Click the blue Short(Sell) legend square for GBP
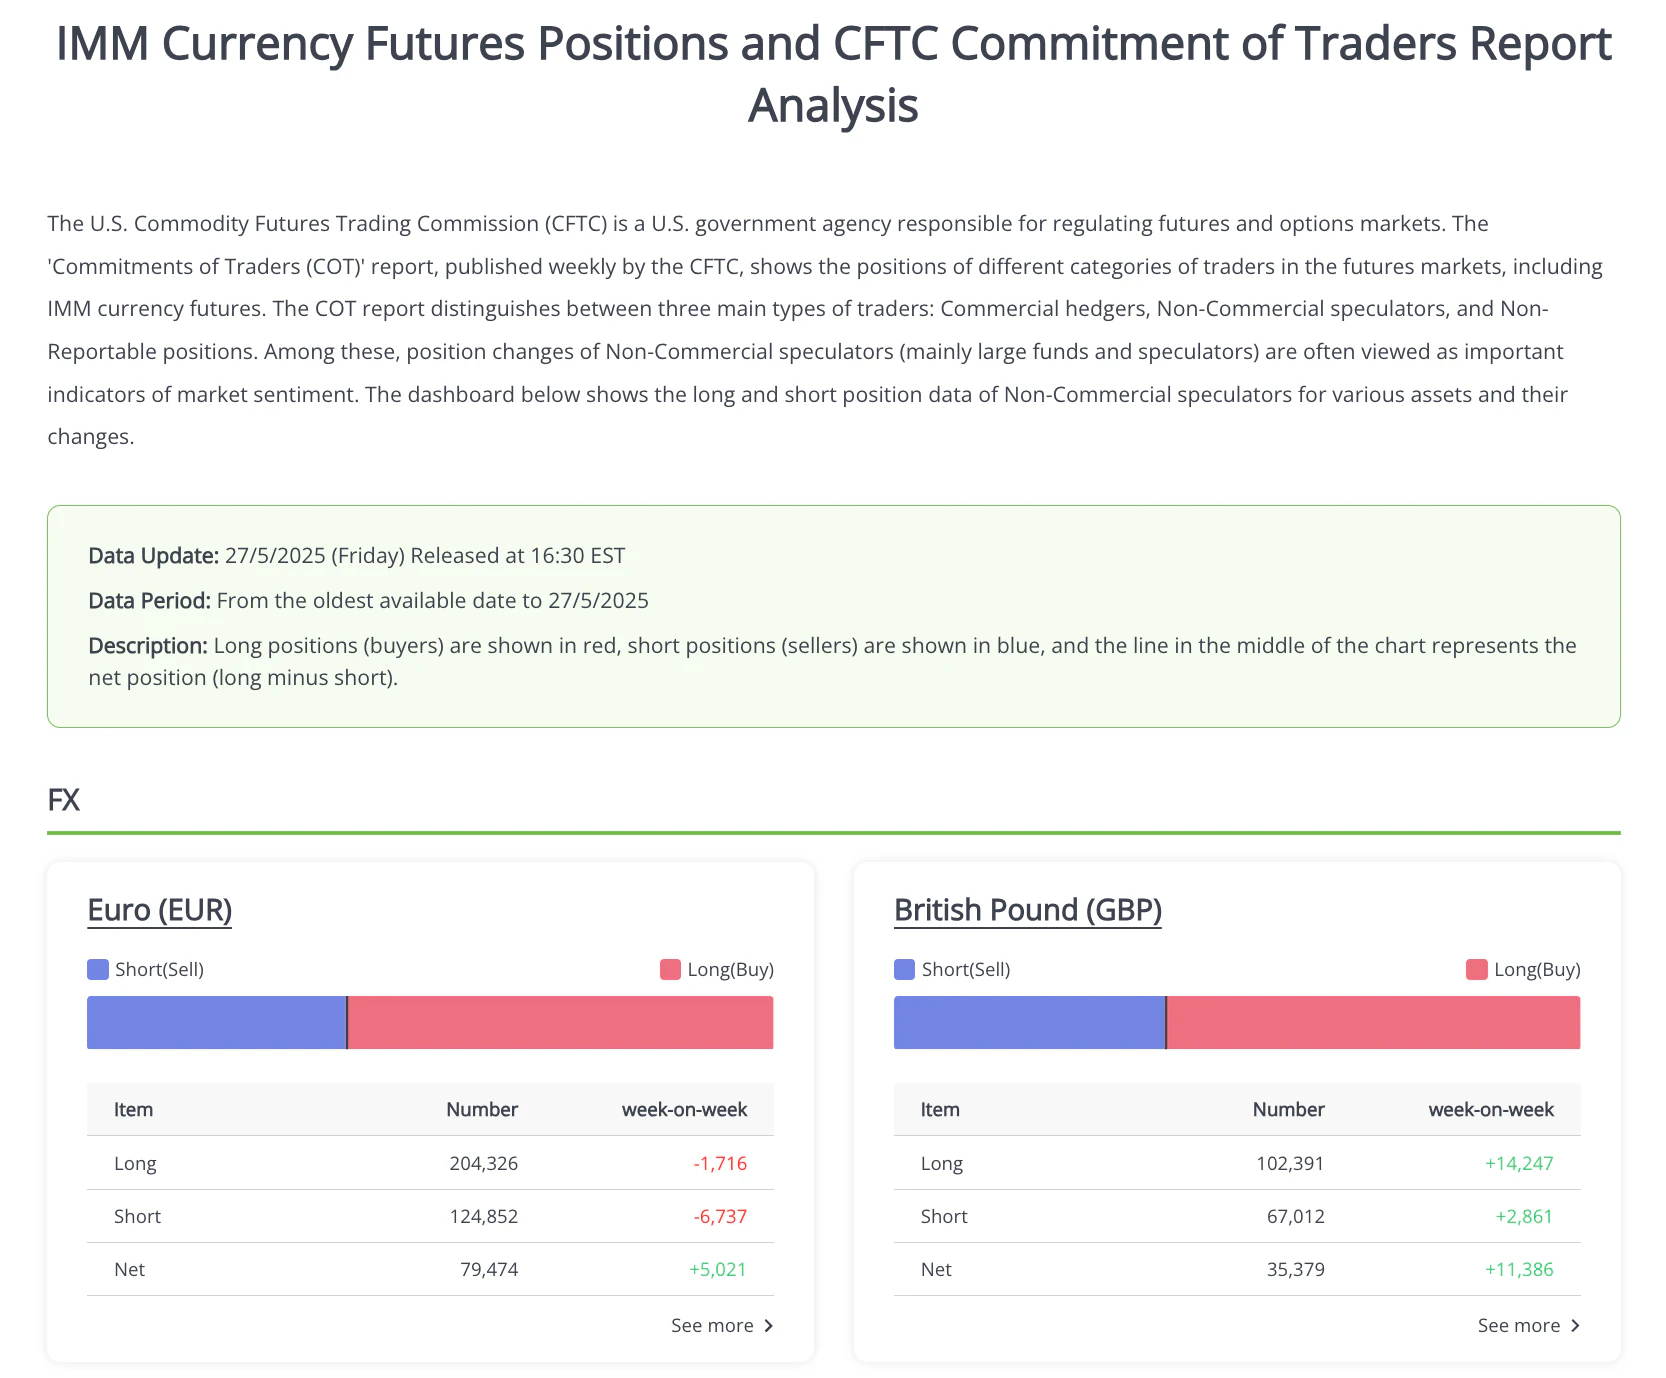This screenshot has height=1378, width=1666. pos(902,968)
